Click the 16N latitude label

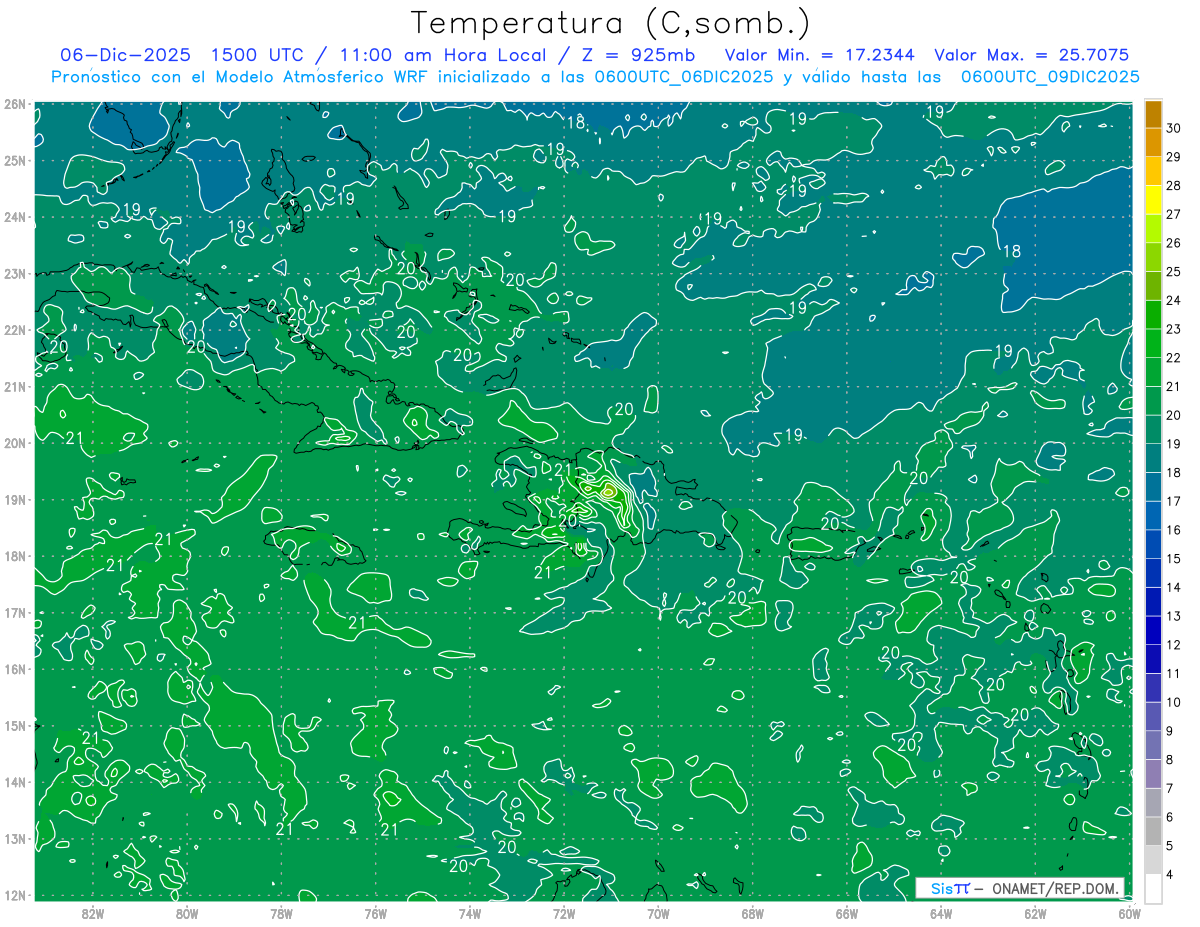coord(15,669)
